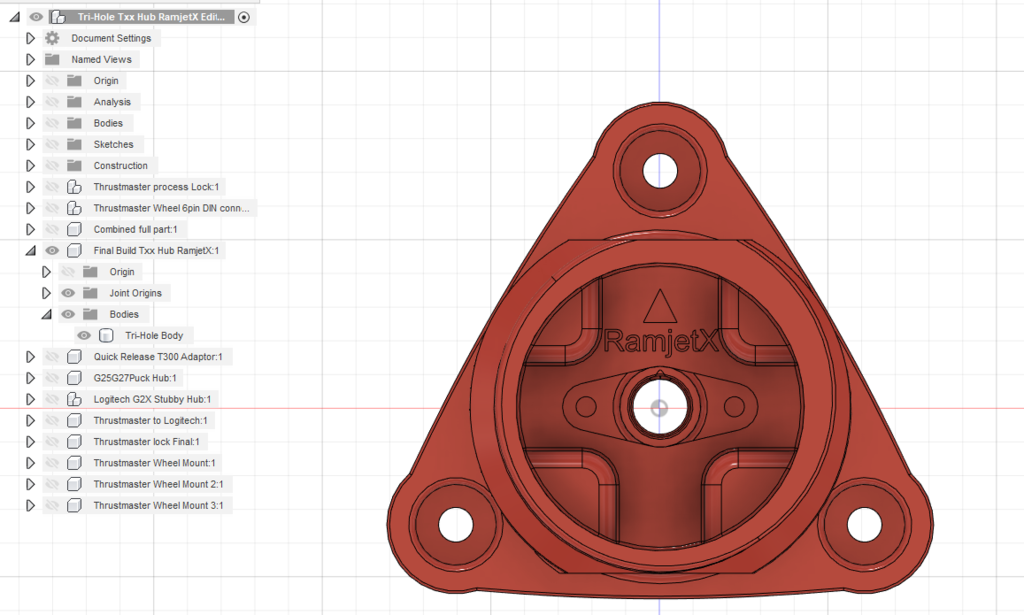Click the component cube icon of Combined full part:1

point(74,229)
